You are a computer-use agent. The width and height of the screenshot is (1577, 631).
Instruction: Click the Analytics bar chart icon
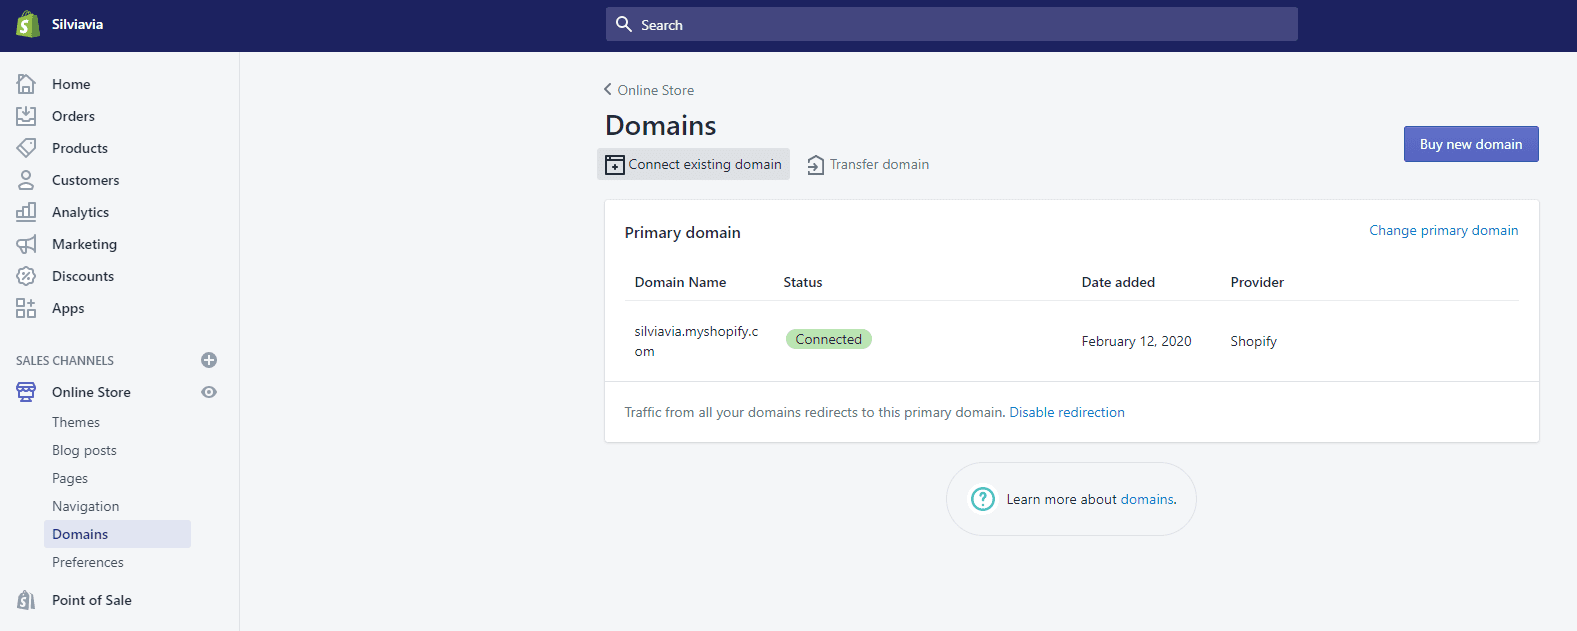pos(26,212)
